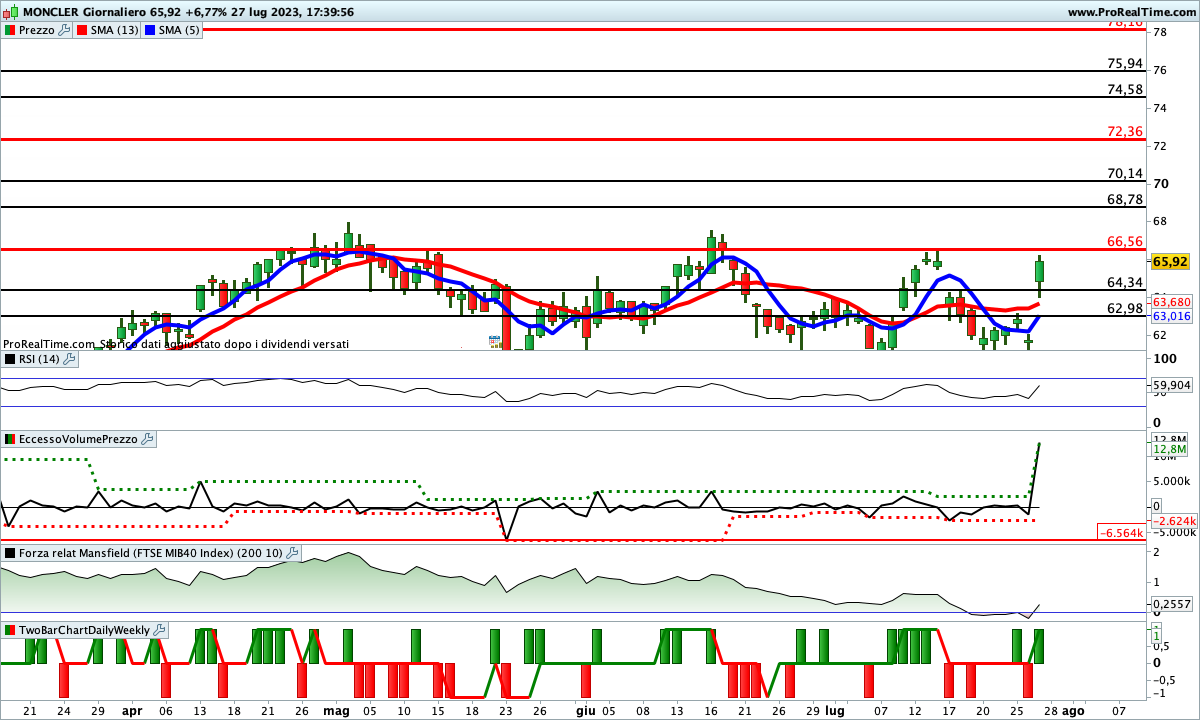This screenshot has height=720, width=1200.
Task: Click the ago month label on time axis
Action: coord(1073,709)
